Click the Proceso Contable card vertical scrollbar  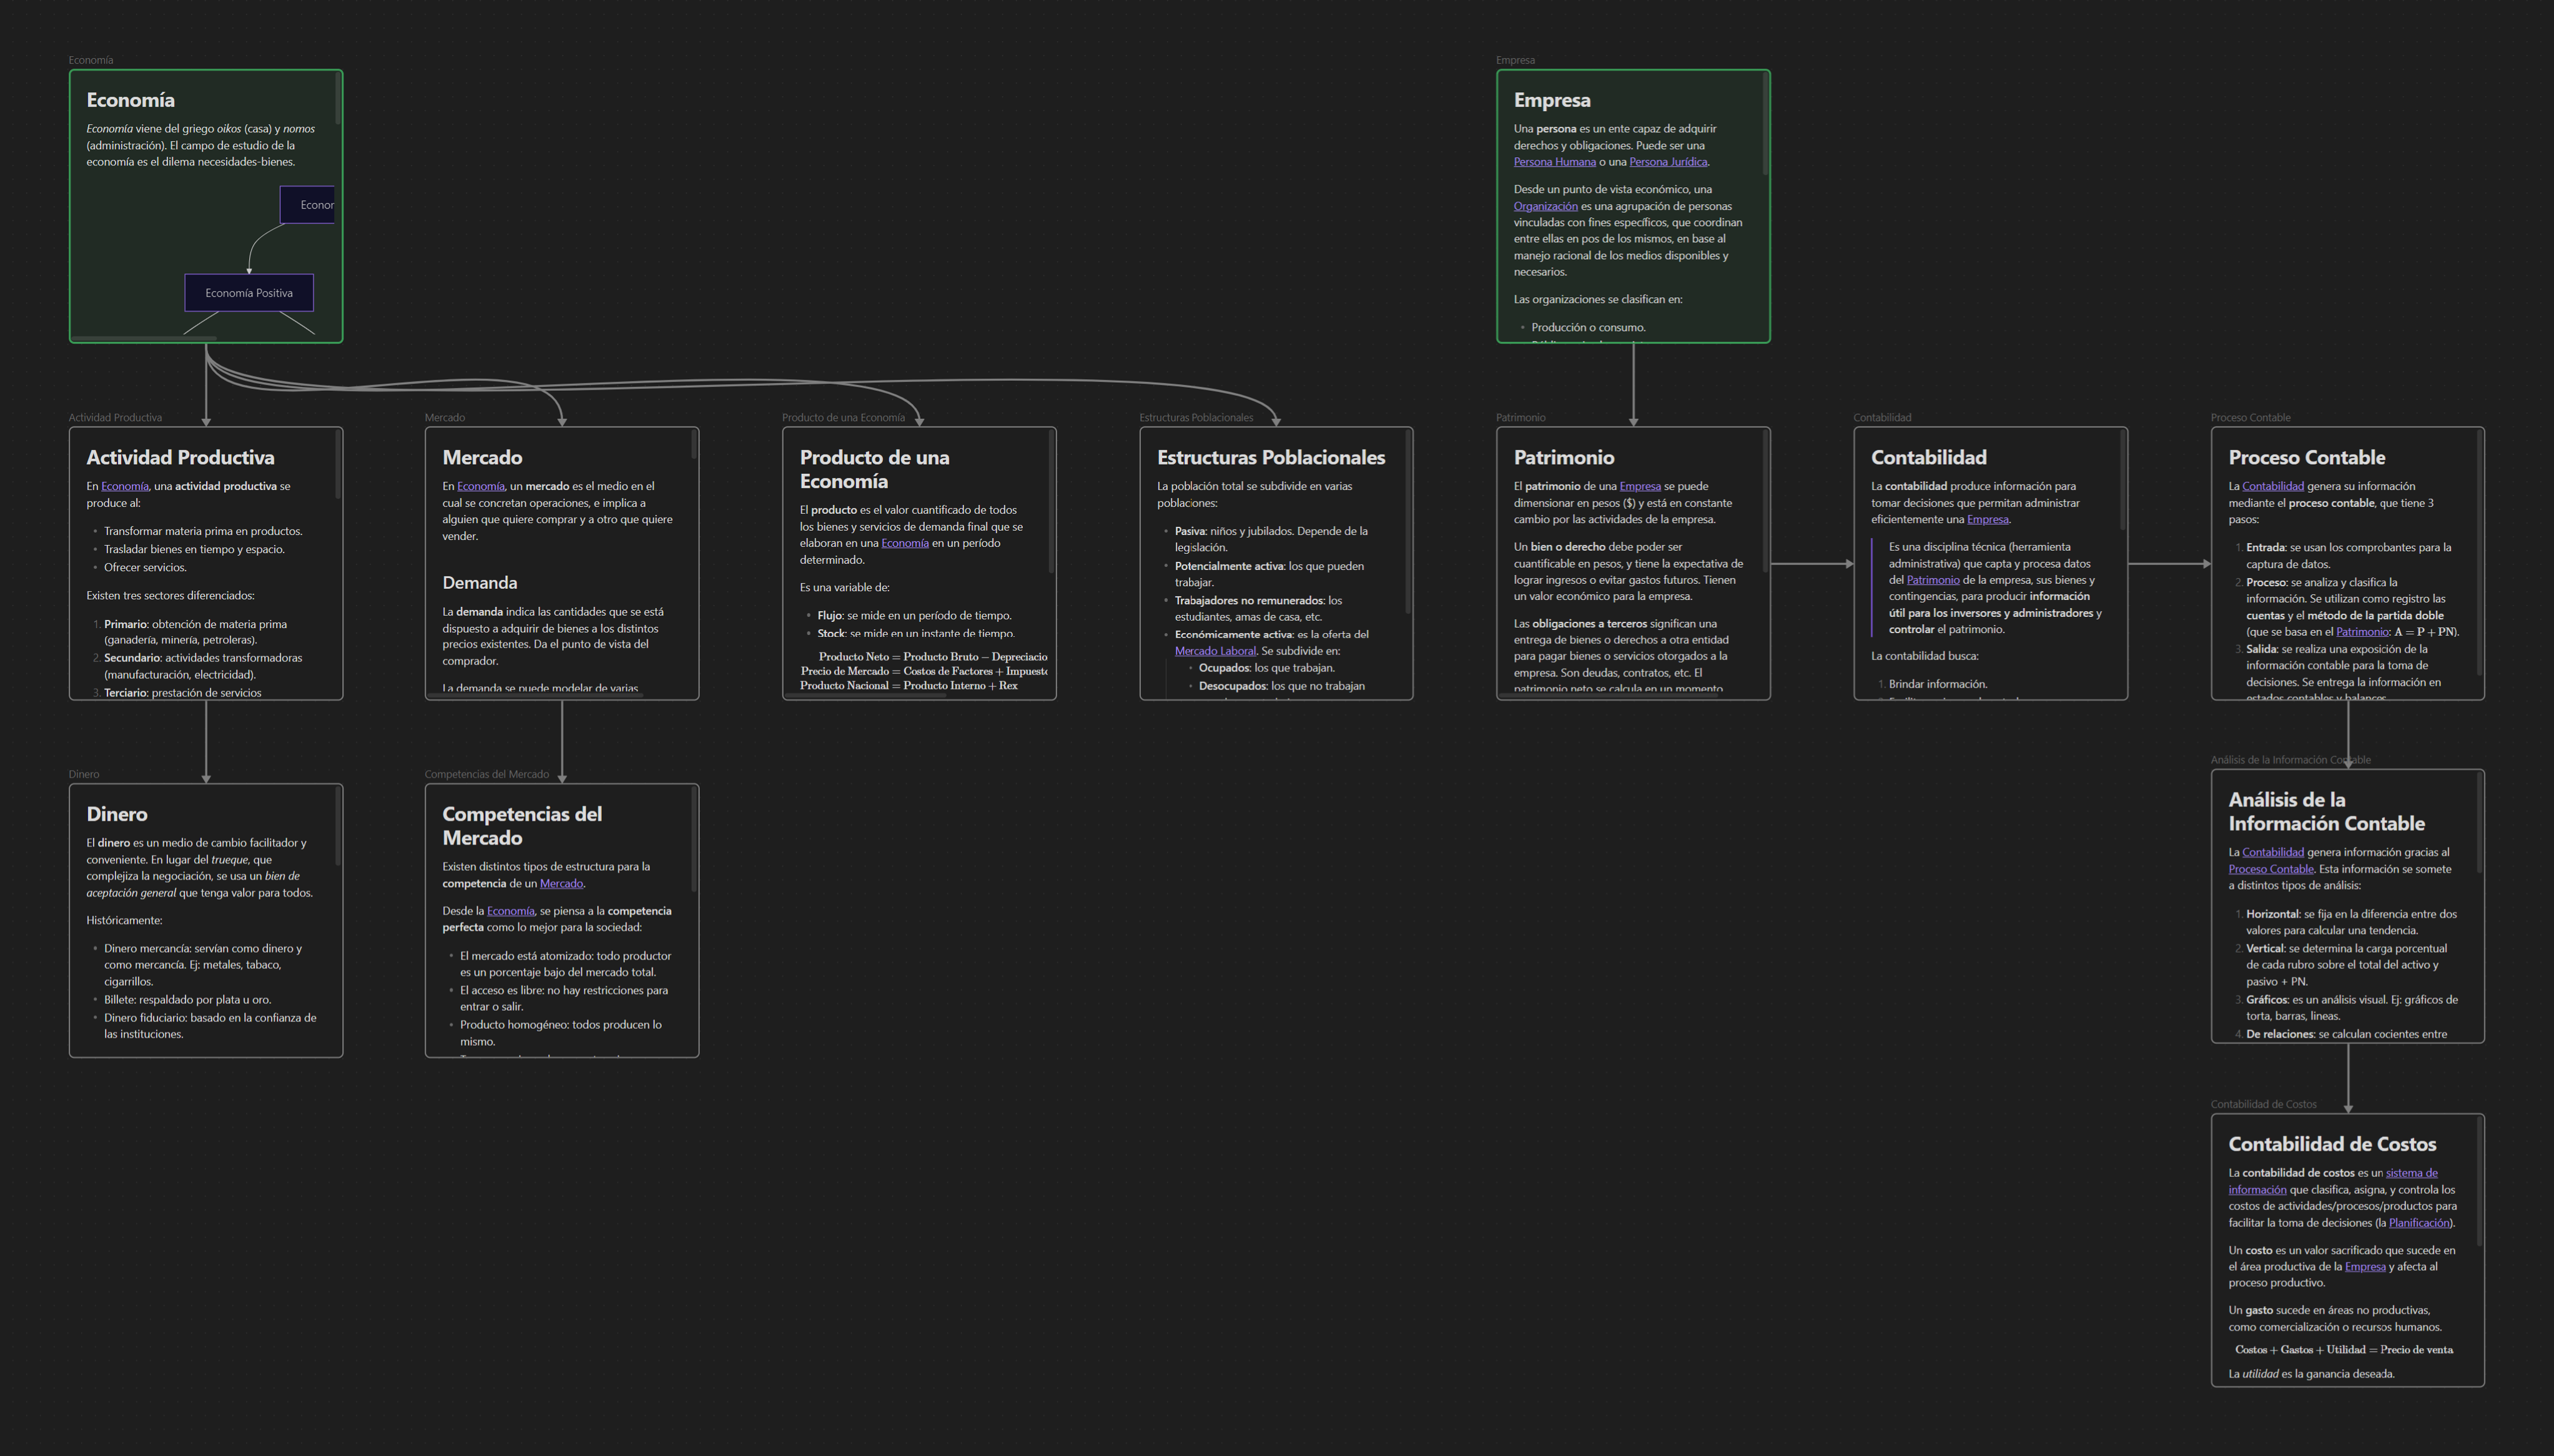coord(2480,554)
